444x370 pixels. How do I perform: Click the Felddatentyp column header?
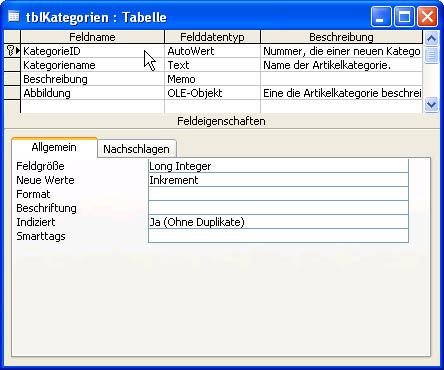(x=212, y=37)
